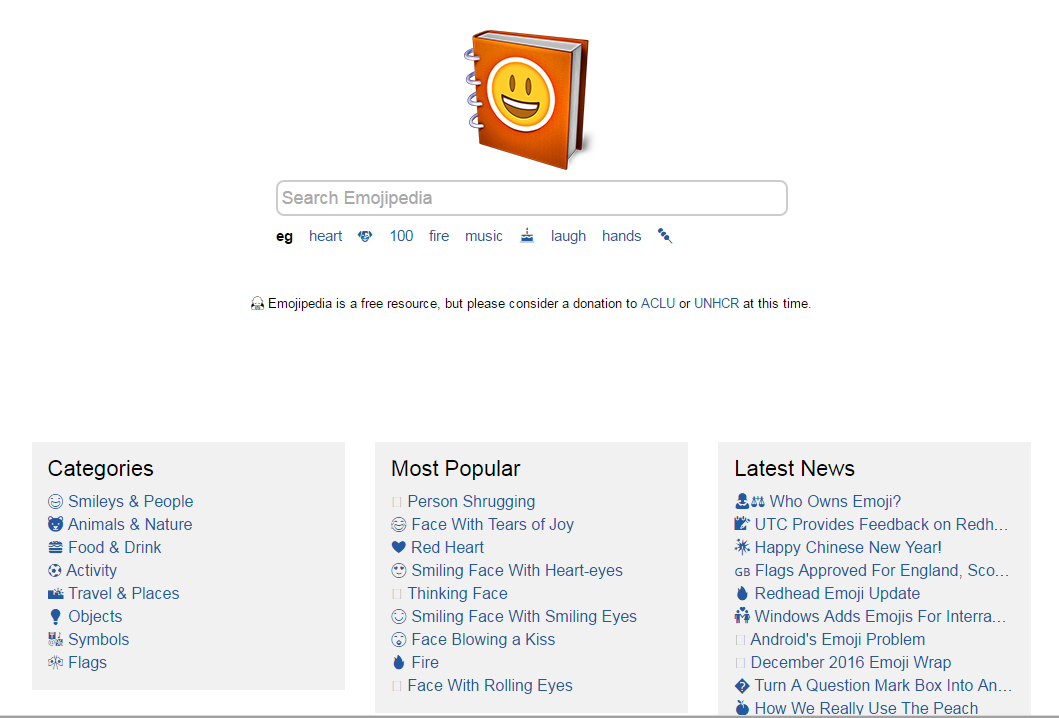Click the sparkler icon beside Happy Chinese New Year

click(742, 548)
